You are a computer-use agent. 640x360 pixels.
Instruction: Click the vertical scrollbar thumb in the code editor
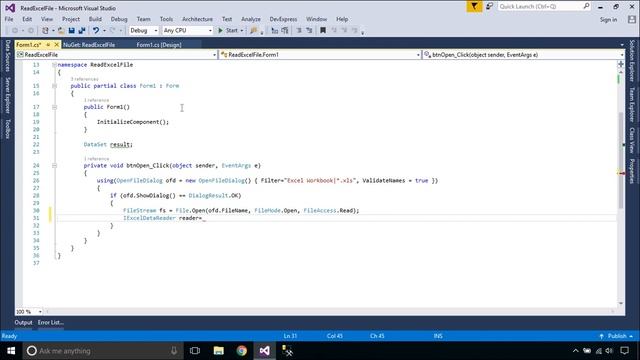621,160
